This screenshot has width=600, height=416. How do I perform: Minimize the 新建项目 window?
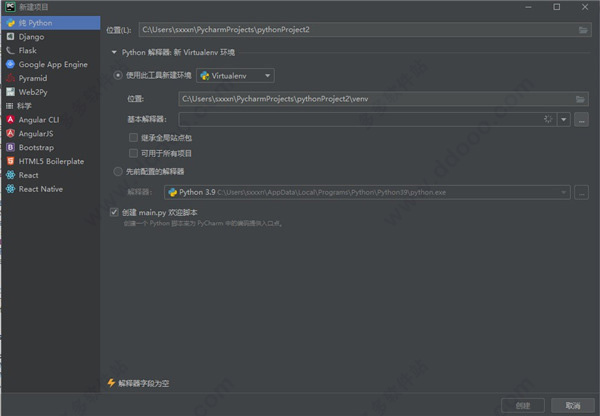point(528,7)
